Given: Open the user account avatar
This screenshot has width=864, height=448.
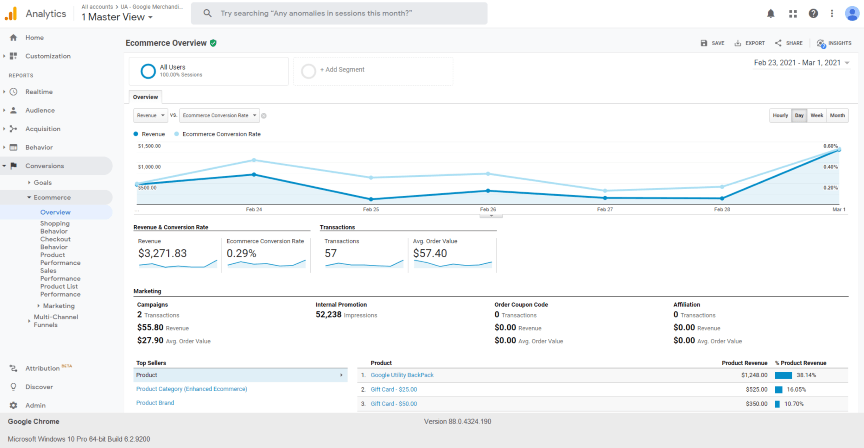Looking at the screenshot, I should point(852,14).
